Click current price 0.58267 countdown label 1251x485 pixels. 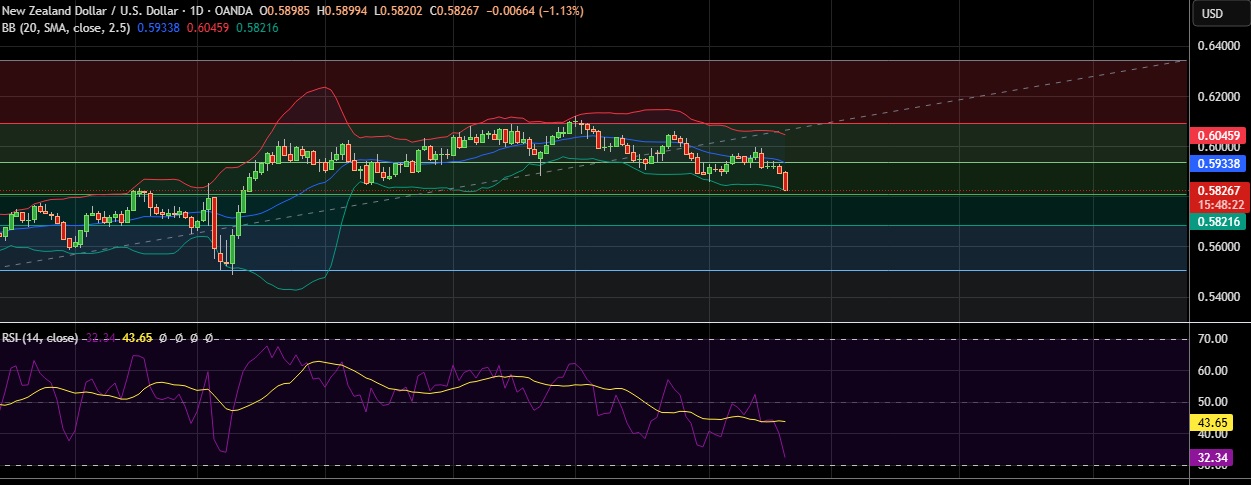click(1218, 196)
